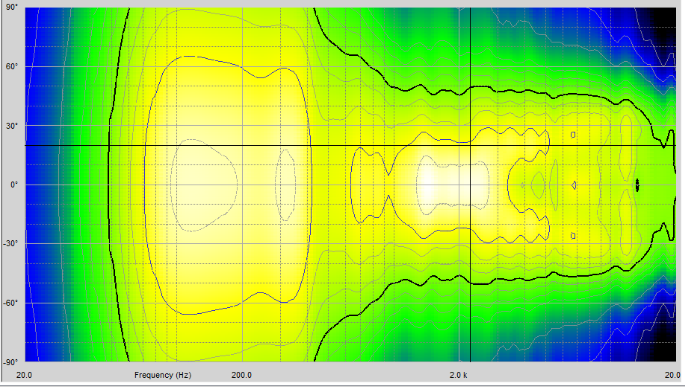The height and width of the screenshot is (387, 685).
Task: Click the -60° angle axis label
Action: [x=10, y=303]
